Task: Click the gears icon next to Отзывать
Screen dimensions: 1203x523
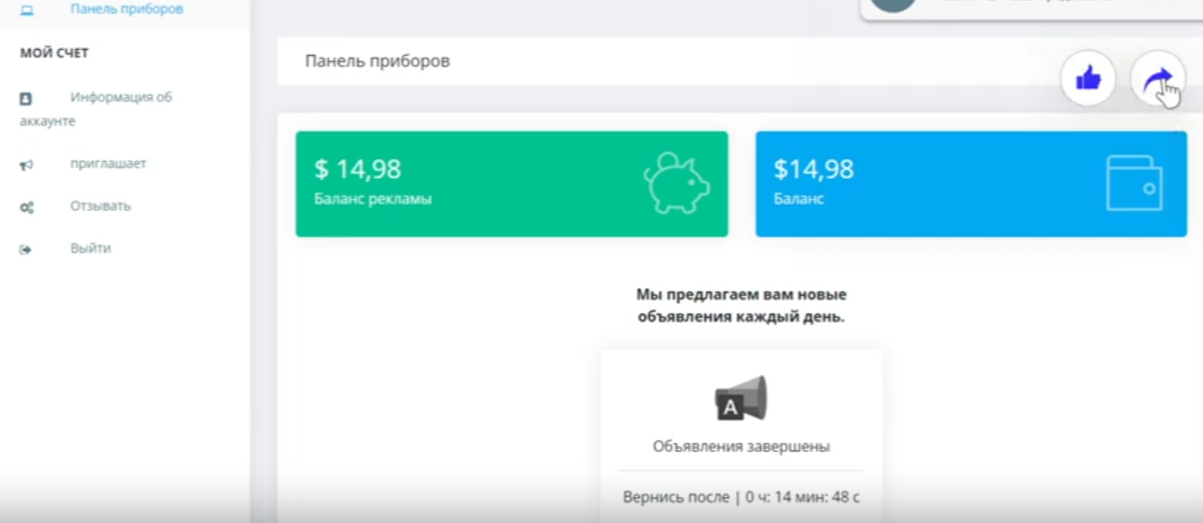Action: [27, 207]
